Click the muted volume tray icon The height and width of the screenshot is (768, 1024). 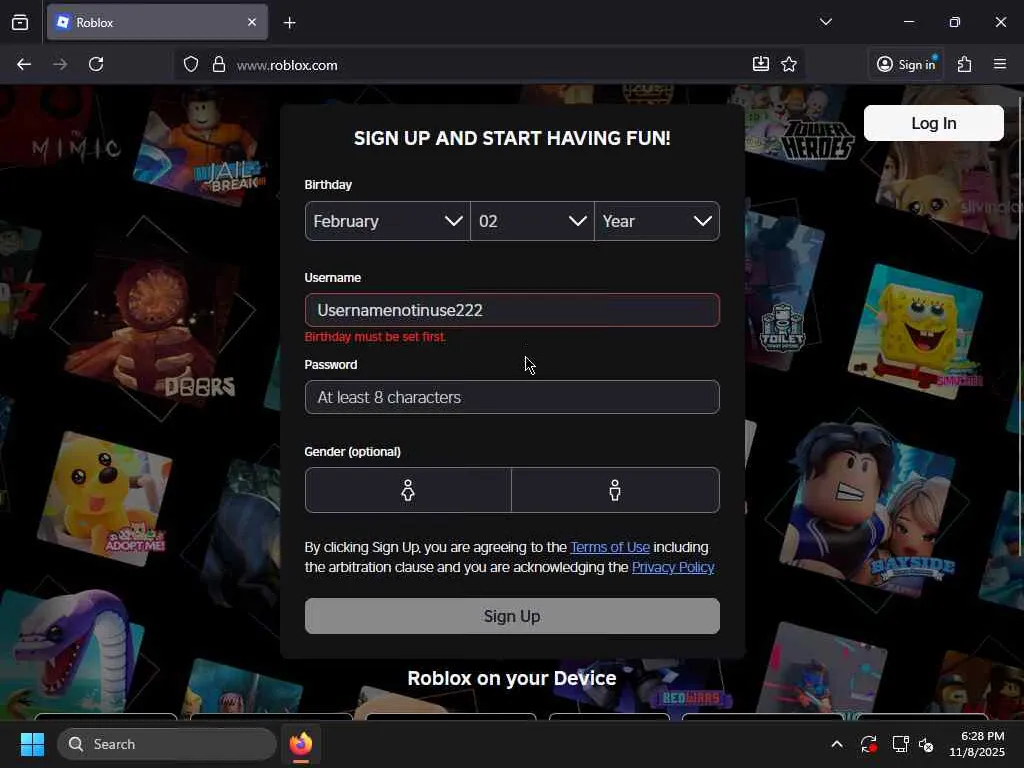(x=927, y=744)
